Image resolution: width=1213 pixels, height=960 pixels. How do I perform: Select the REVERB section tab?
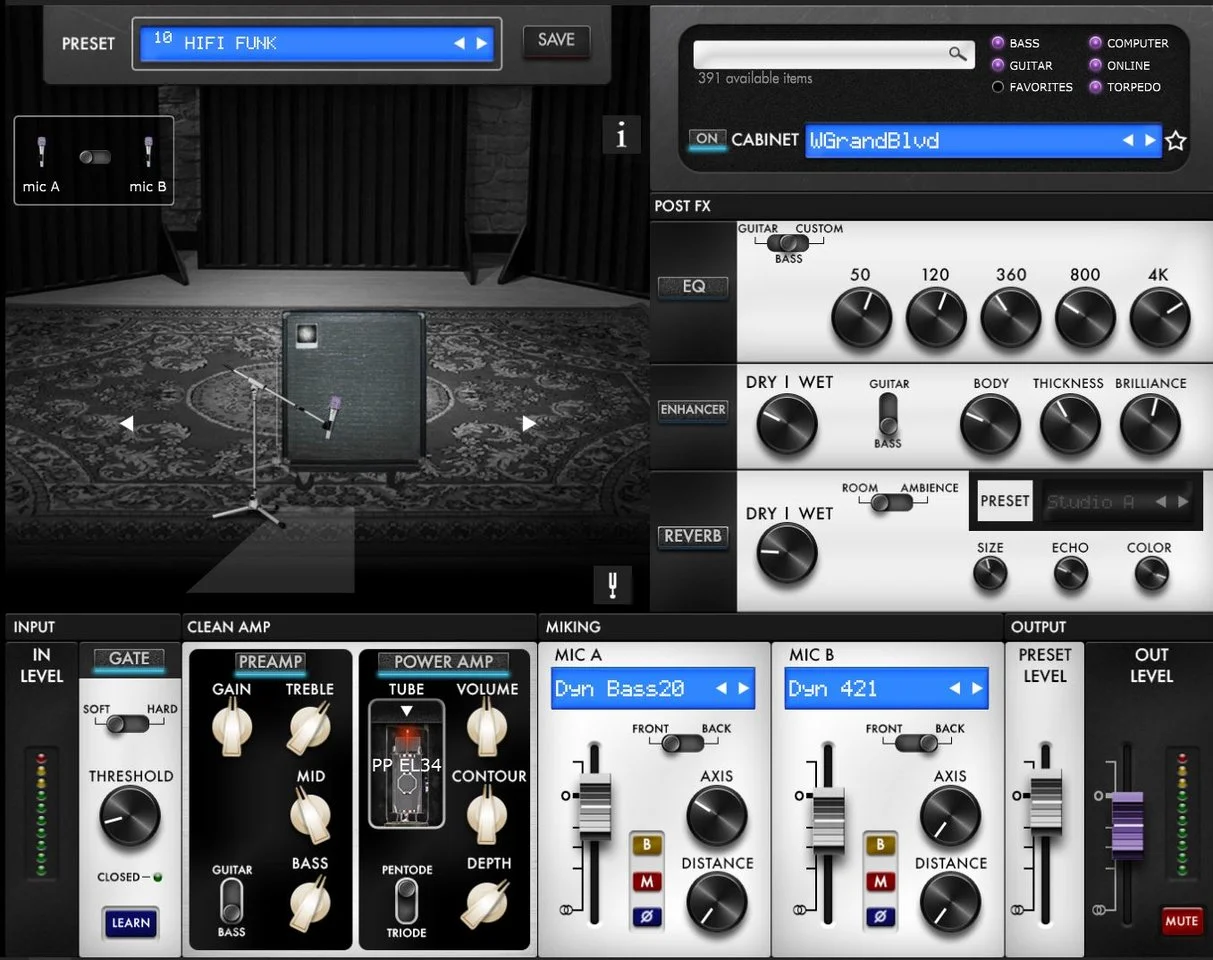click(692, 536)
